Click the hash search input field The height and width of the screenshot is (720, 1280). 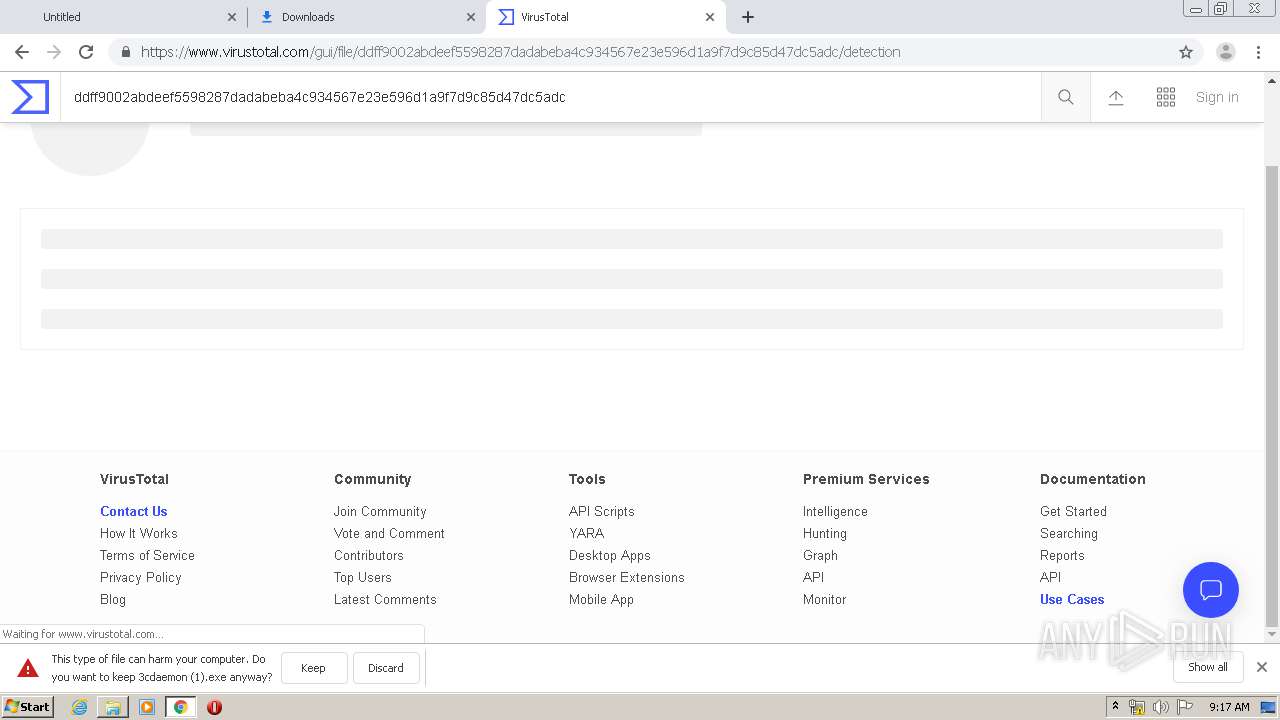click(x=550, y=97)
